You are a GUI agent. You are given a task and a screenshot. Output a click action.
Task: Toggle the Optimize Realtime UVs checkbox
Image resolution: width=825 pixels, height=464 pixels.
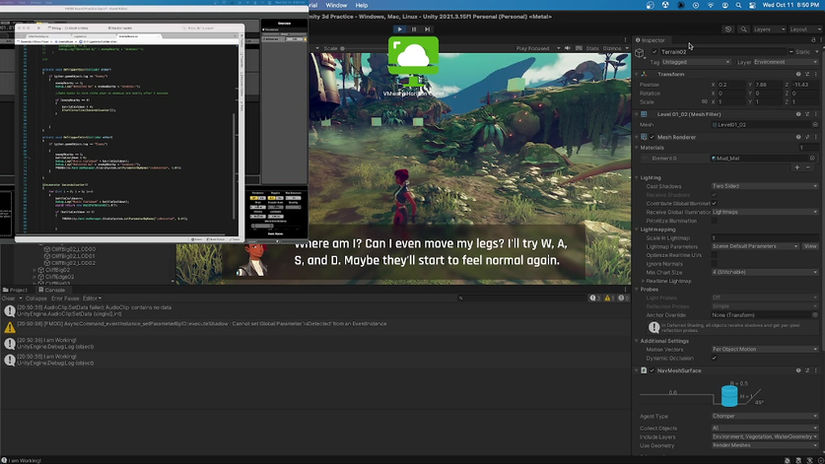[x=714, y=255]
